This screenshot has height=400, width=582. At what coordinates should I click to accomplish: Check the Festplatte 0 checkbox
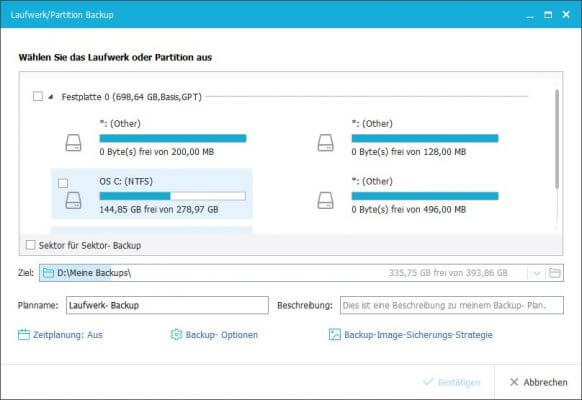tap(37, 96)
